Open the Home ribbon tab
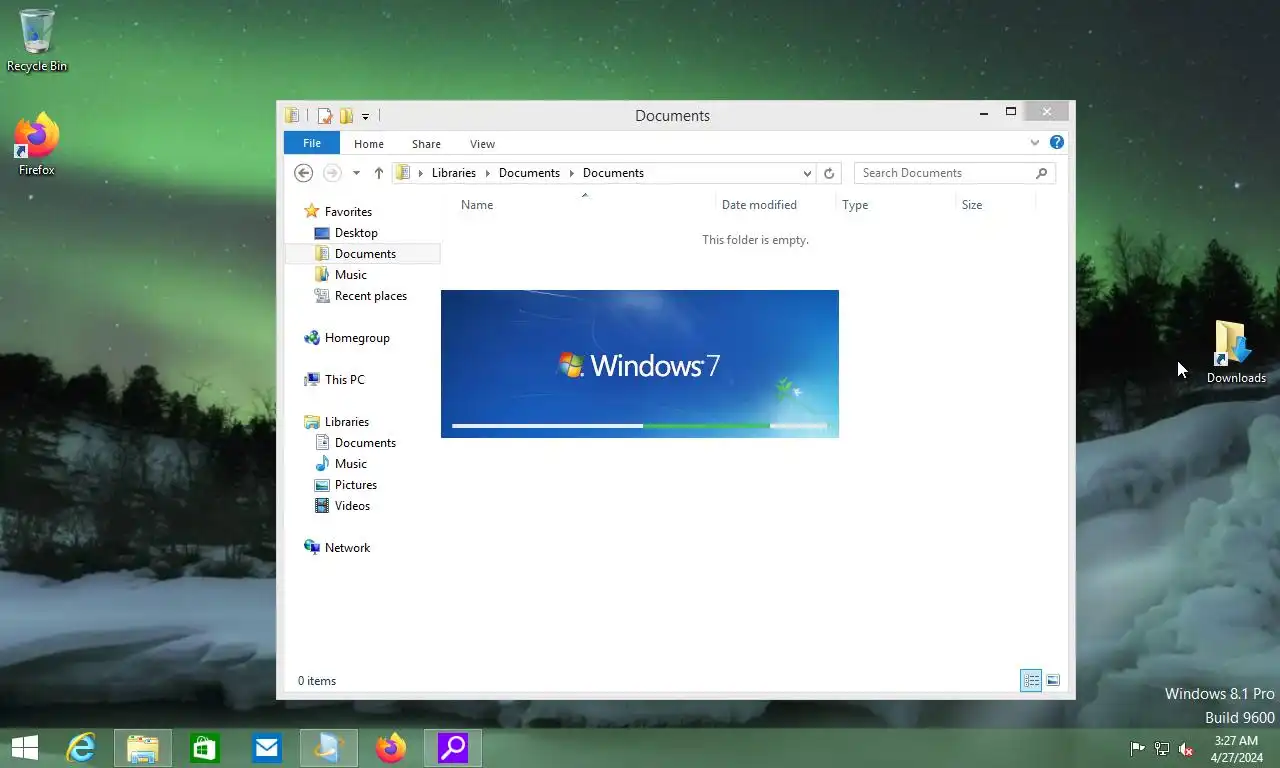Image resolution: width=1280 pixels, height=768 pixels. (x=369, y=144)
